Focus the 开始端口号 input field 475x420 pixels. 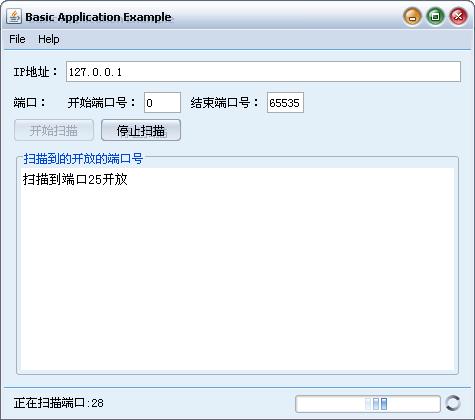coord(162,103)
